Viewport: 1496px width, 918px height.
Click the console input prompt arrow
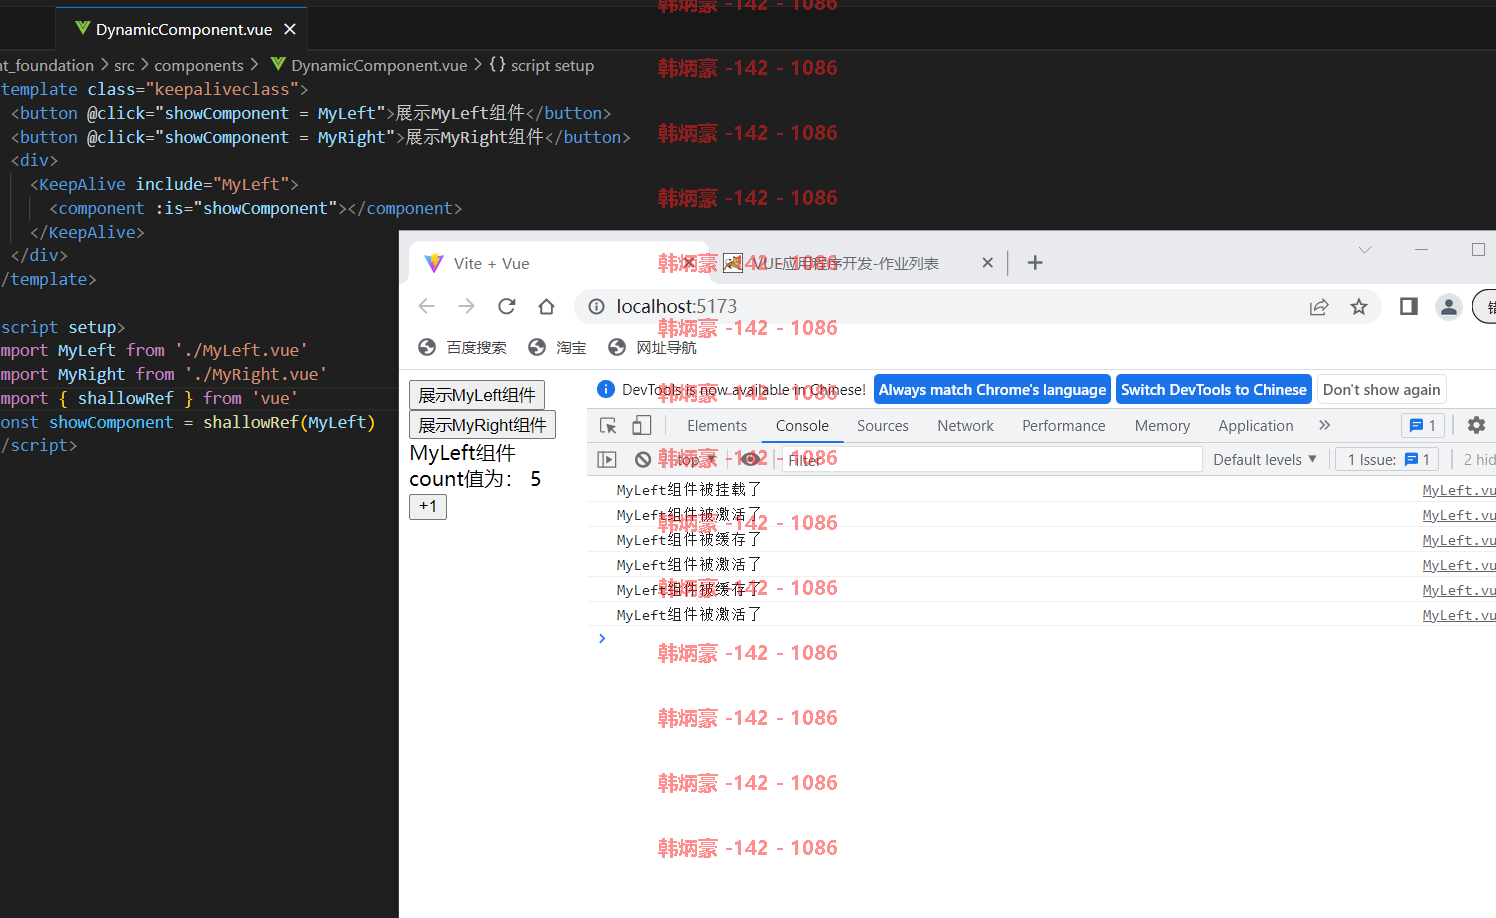[x=602, y=638]
